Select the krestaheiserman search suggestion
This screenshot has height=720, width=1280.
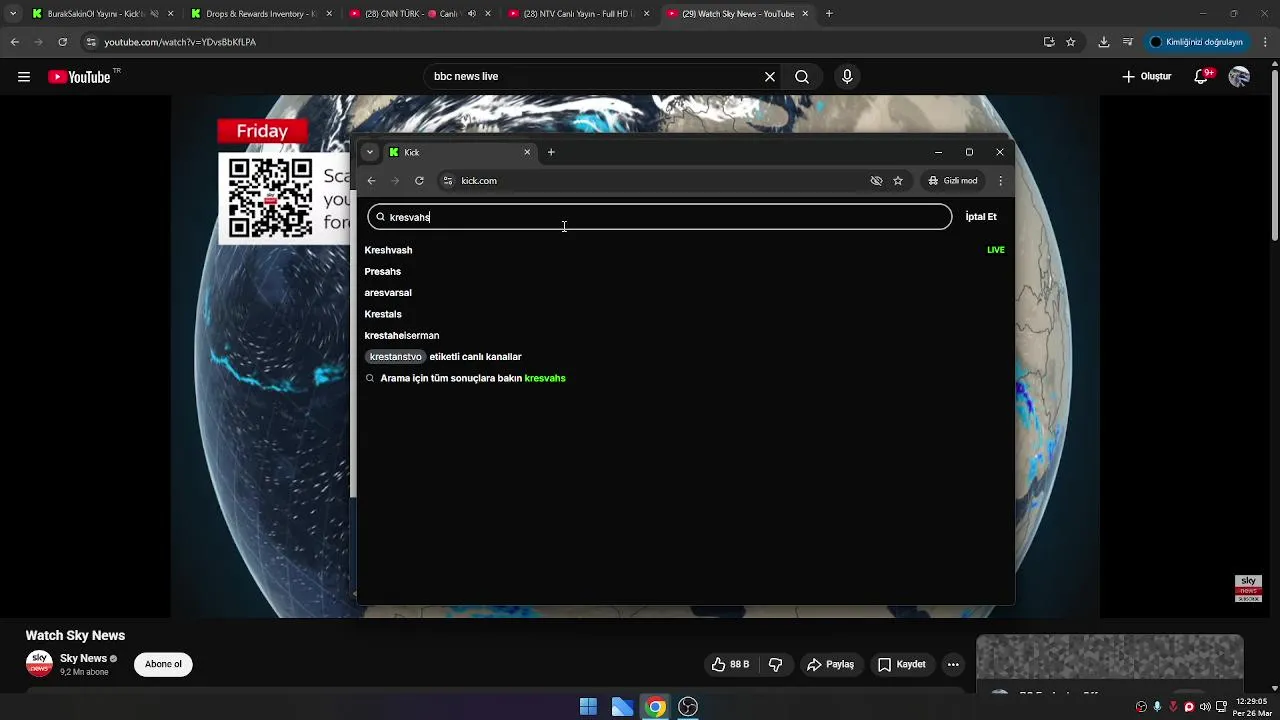pyautogui.click(x=402, y=336)
